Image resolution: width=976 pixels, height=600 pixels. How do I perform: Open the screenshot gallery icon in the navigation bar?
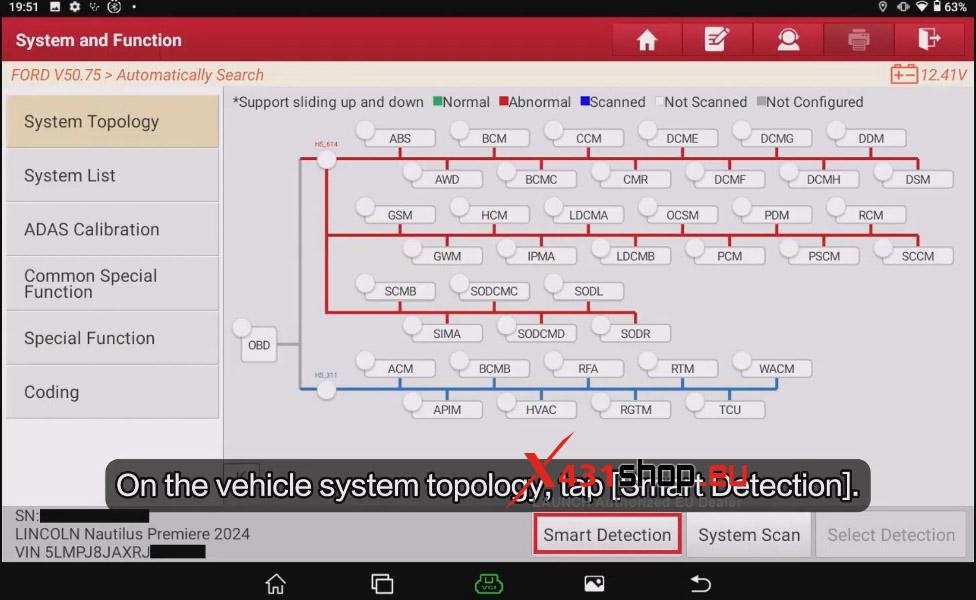click(x=594, y=584)
